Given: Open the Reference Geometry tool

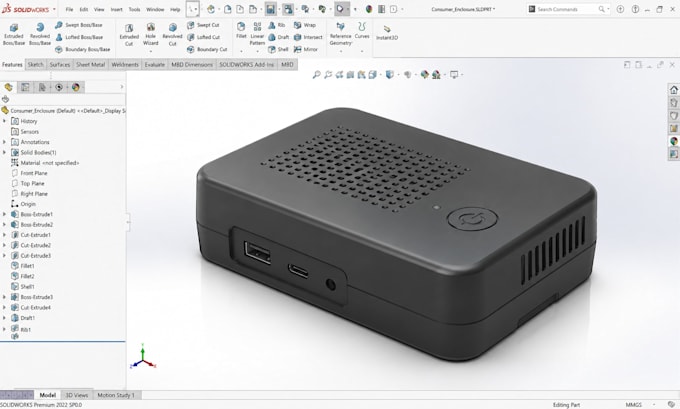Looking at the screenshot, I should 340,34.
